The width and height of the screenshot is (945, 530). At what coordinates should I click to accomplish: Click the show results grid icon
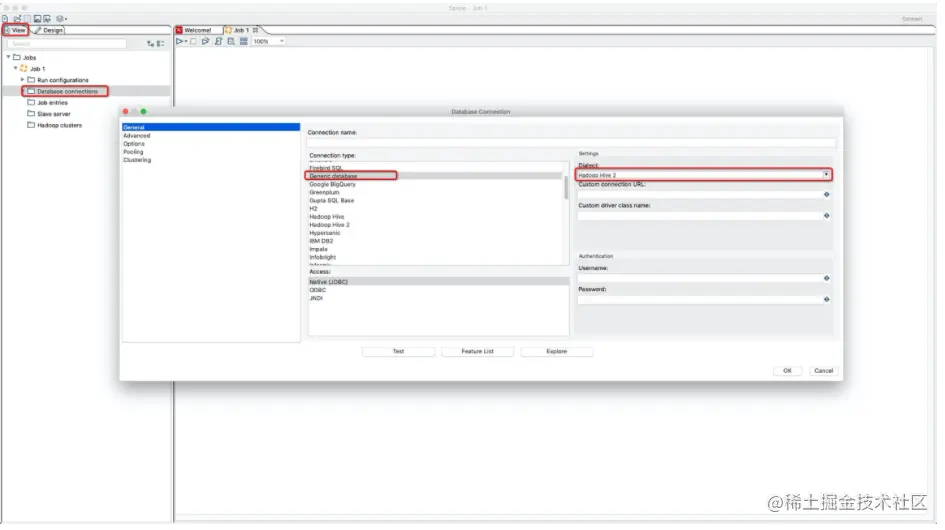coord(243,41)
